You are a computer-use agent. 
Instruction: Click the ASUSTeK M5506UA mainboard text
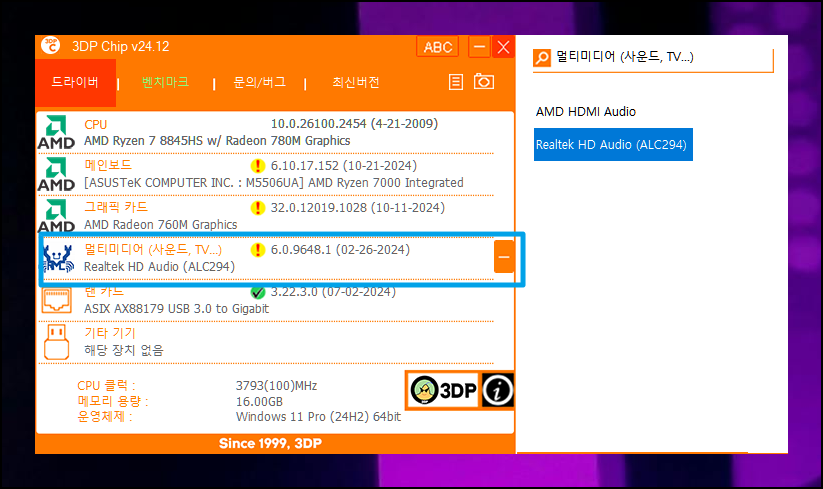pyautogui.click(x=273, y=183)
